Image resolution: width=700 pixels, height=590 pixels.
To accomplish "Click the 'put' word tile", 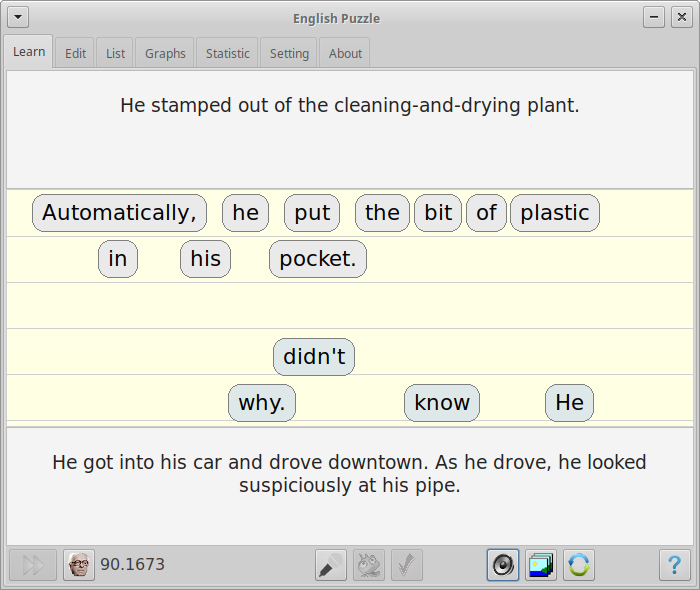I will [312, 213].
